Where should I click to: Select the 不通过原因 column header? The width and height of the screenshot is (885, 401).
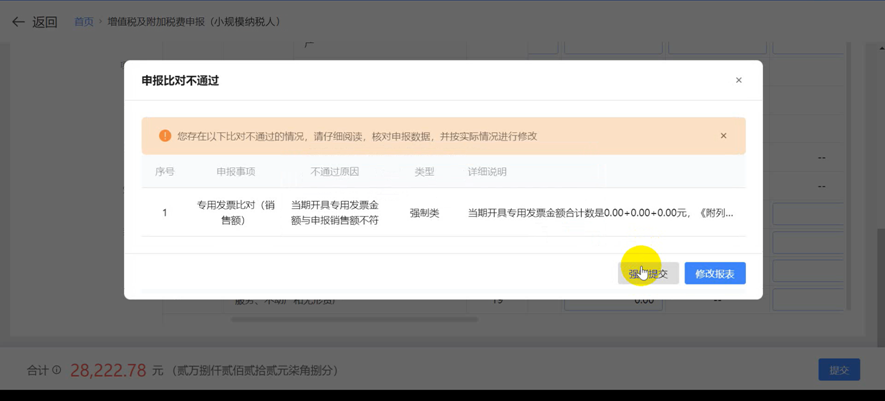point(334,172)
